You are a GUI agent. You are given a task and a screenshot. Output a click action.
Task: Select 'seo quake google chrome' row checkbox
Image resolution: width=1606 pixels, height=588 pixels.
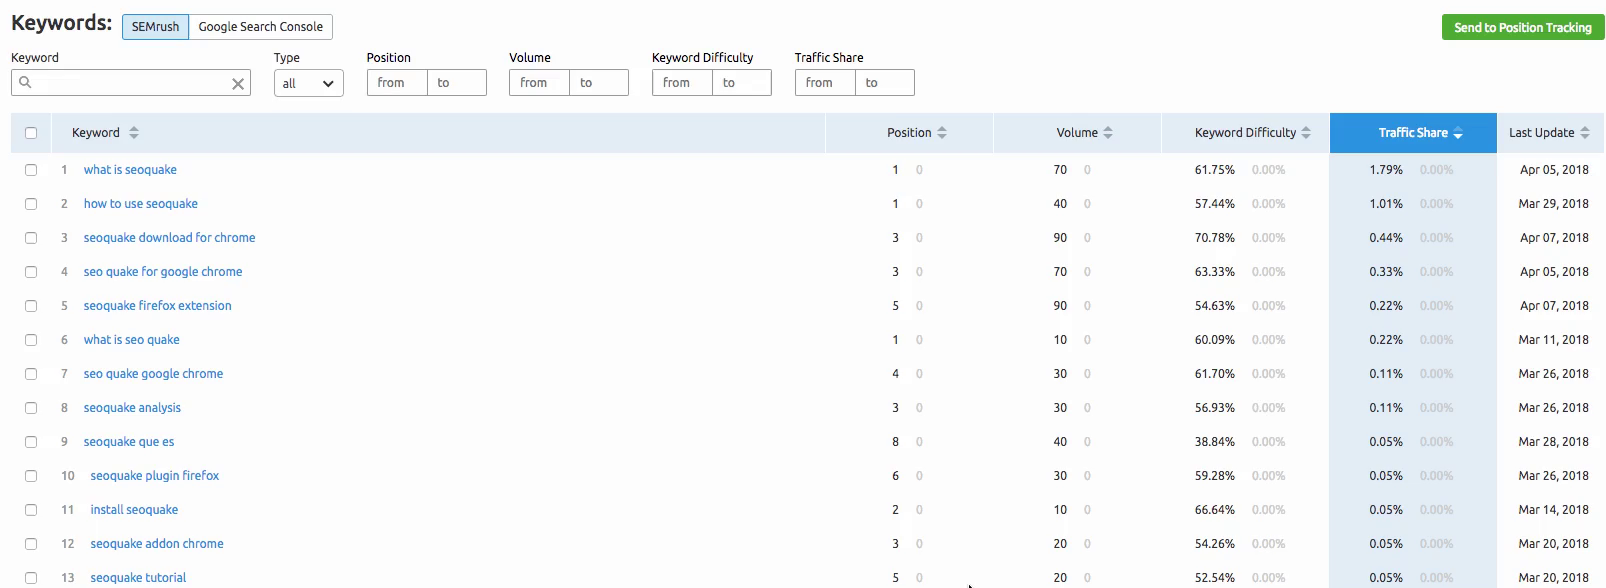pos(31,374)
